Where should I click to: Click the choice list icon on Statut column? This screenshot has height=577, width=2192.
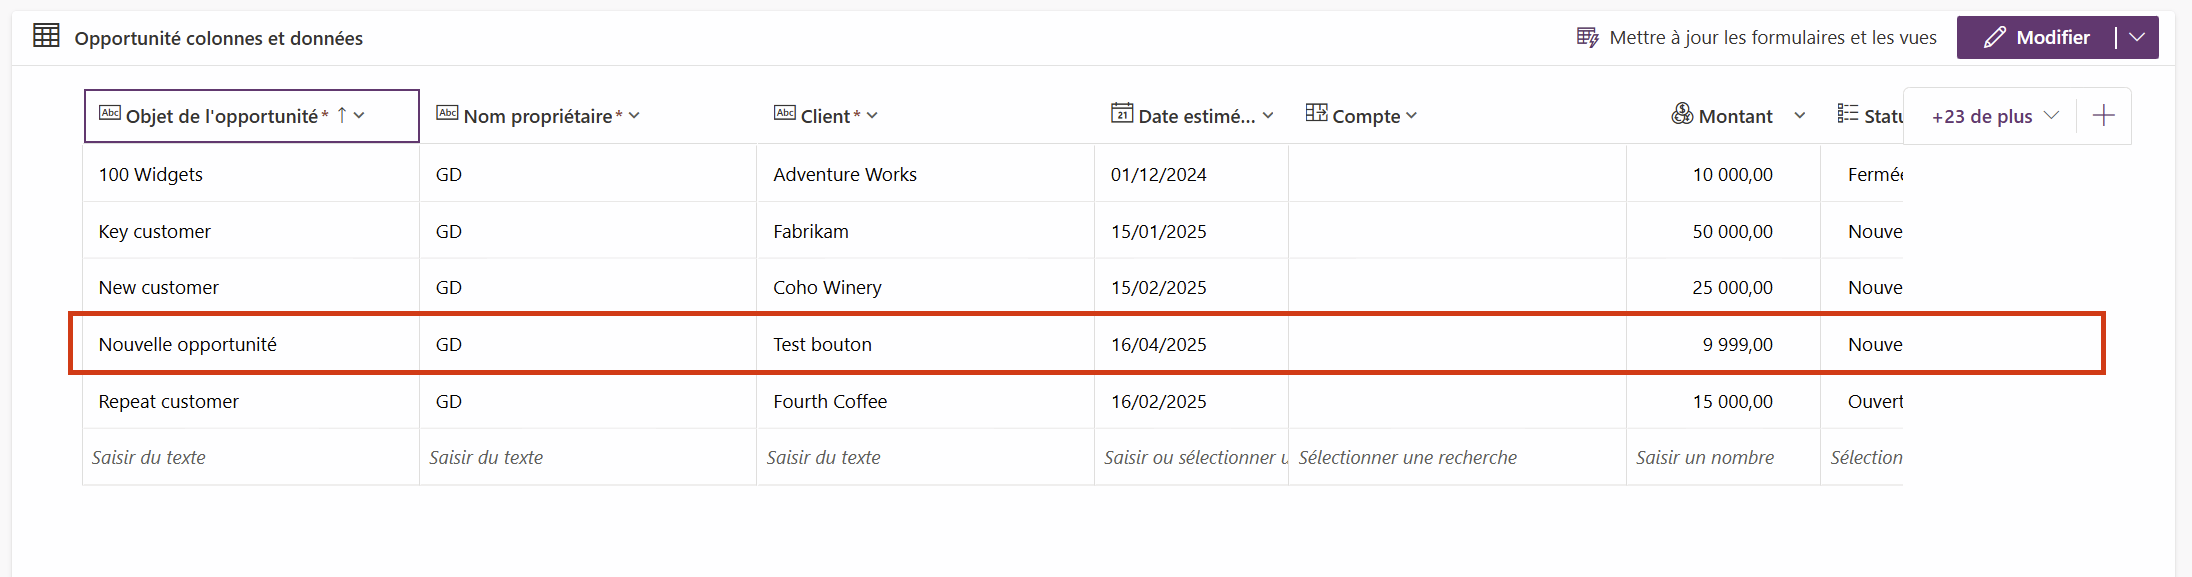[x=1847, y=115]
